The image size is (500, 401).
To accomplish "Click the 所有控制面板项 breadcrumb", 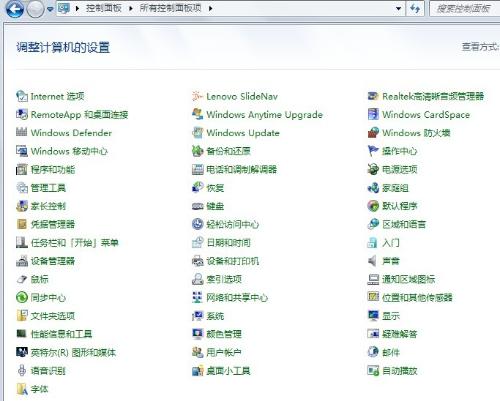I will pyautogui.click(x=171, y=8).
